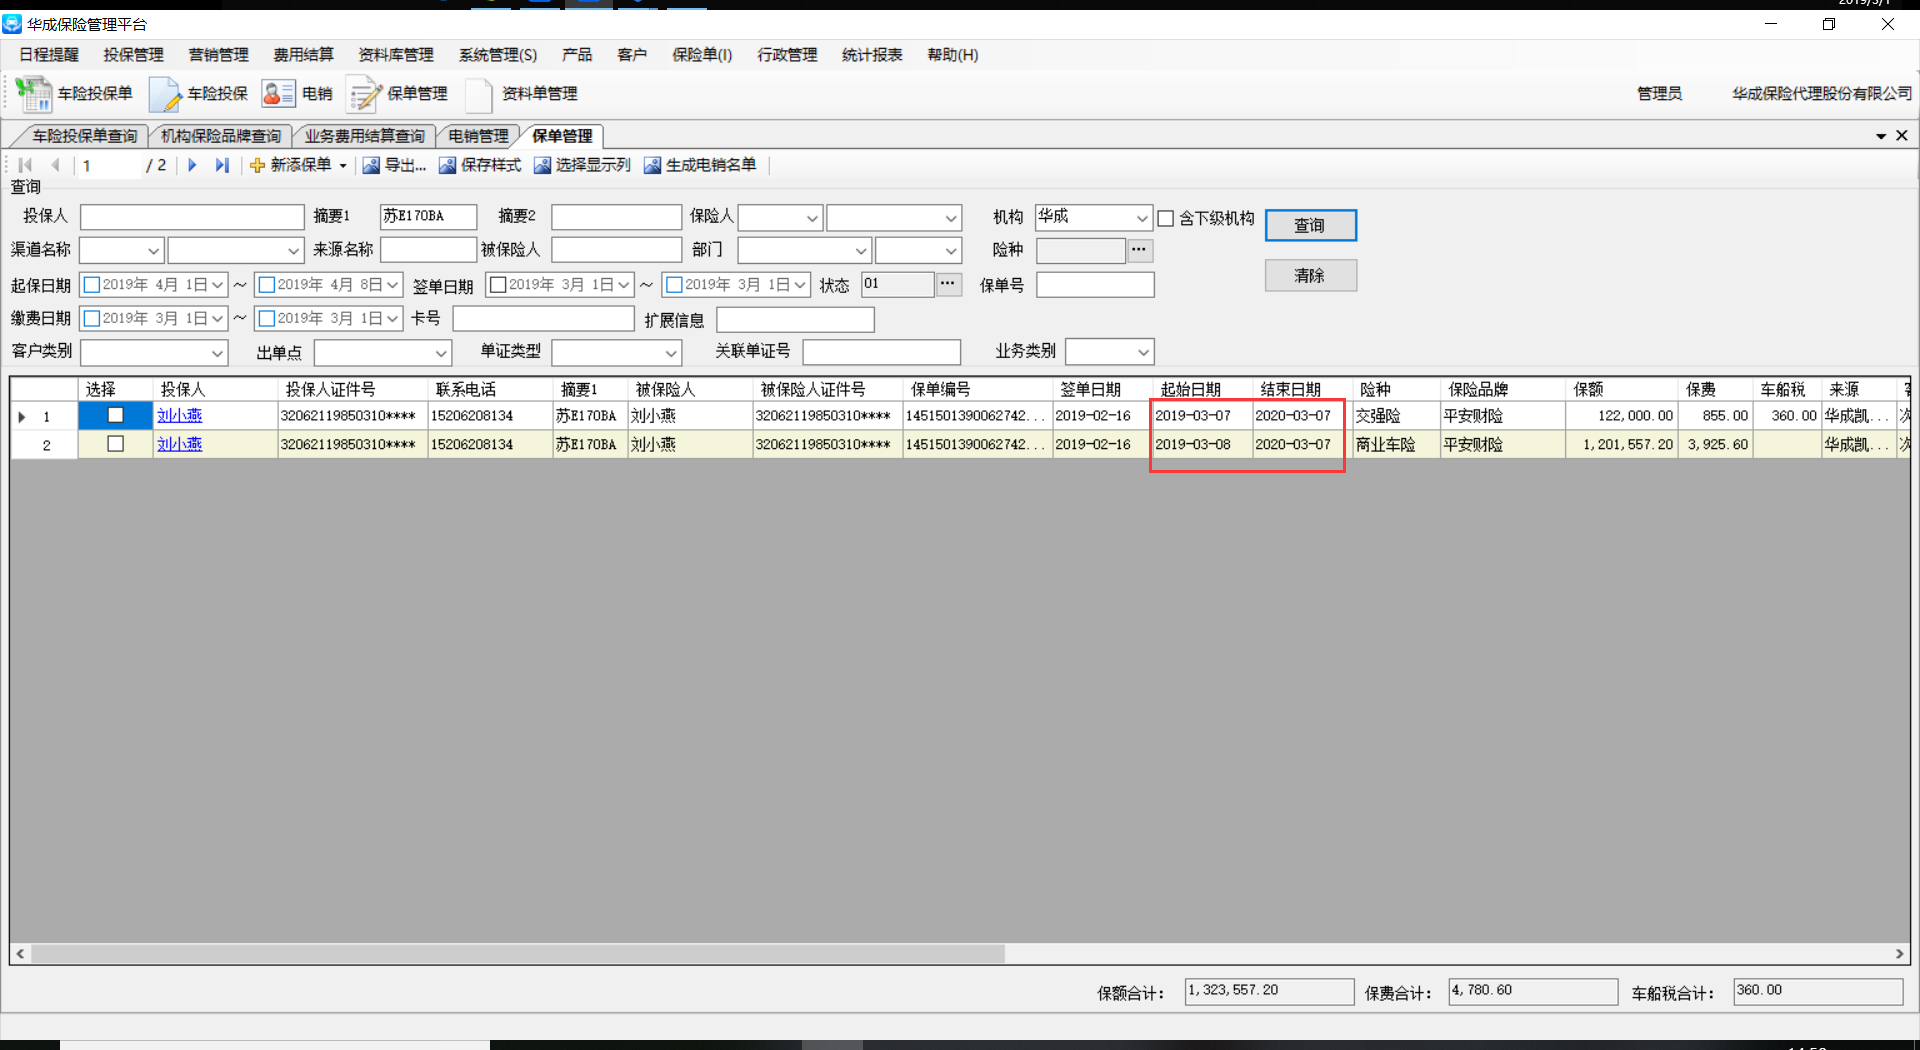Open the 客户类别 dropdown
The image size is (1920, 1050).
[217, 352]
